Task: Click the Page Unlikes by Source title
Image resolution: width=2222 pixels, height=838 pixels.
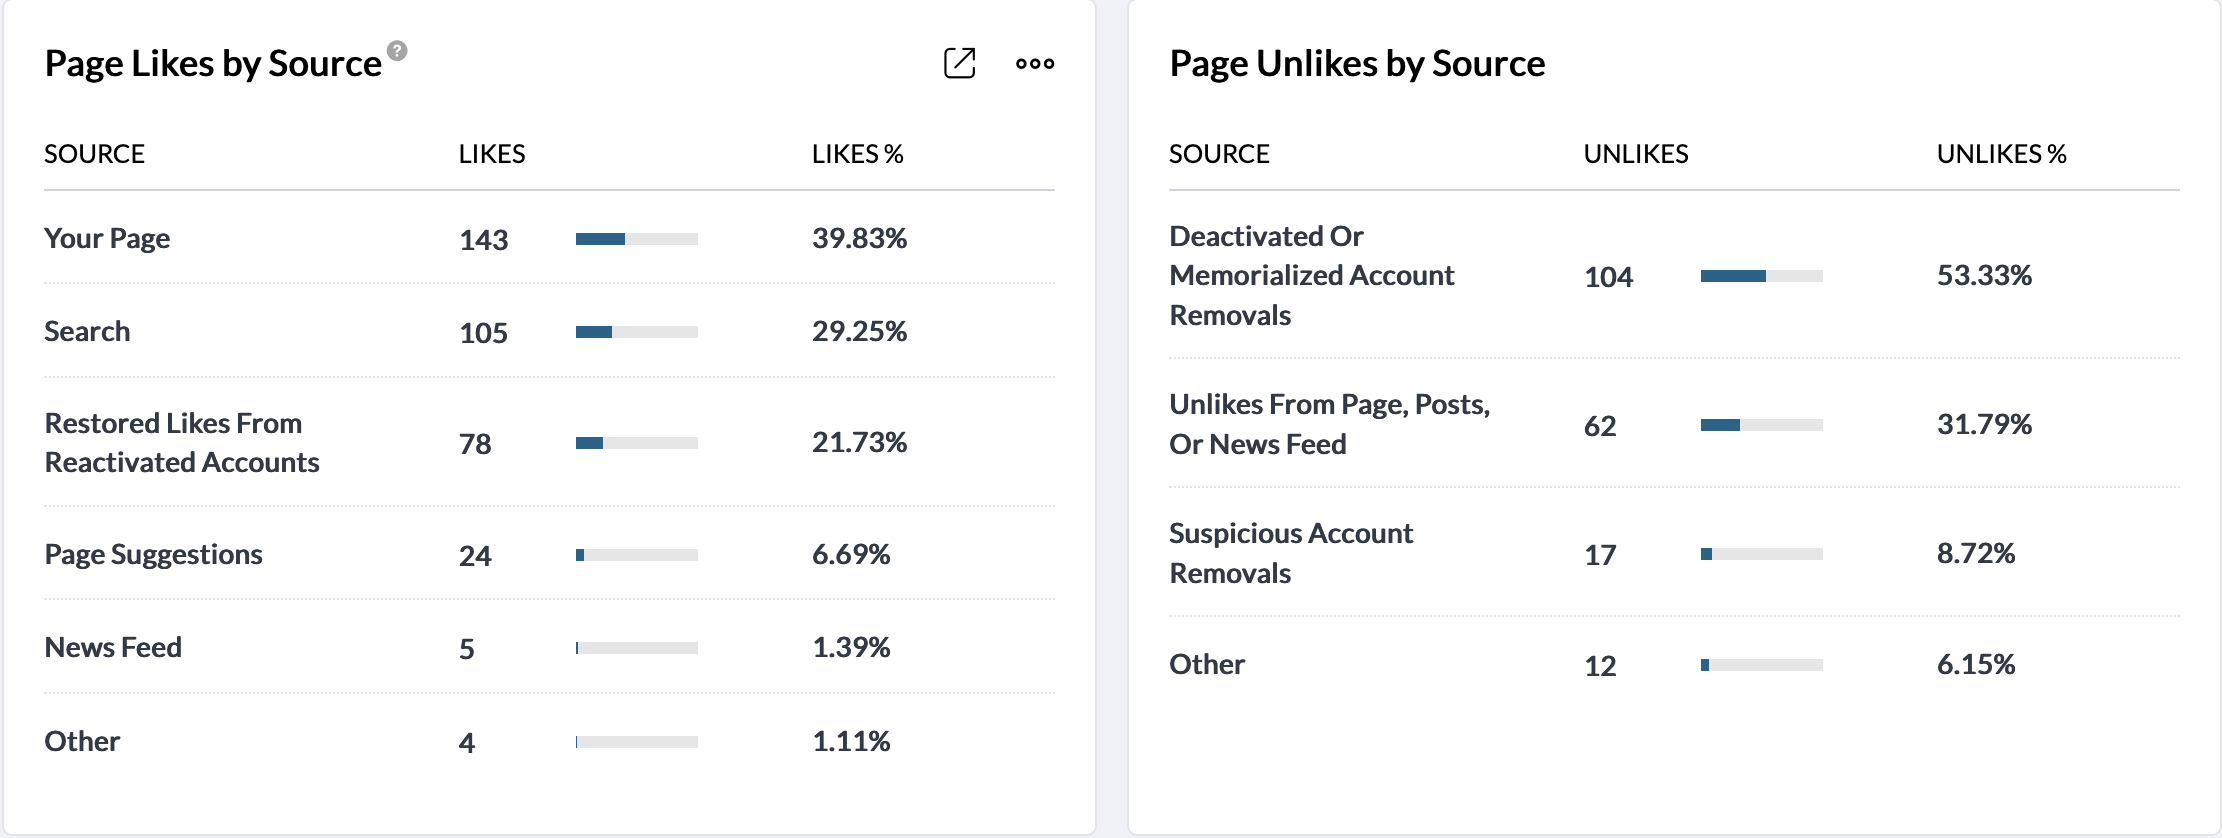Action: pyautogui.click(x=1357, y=63)
